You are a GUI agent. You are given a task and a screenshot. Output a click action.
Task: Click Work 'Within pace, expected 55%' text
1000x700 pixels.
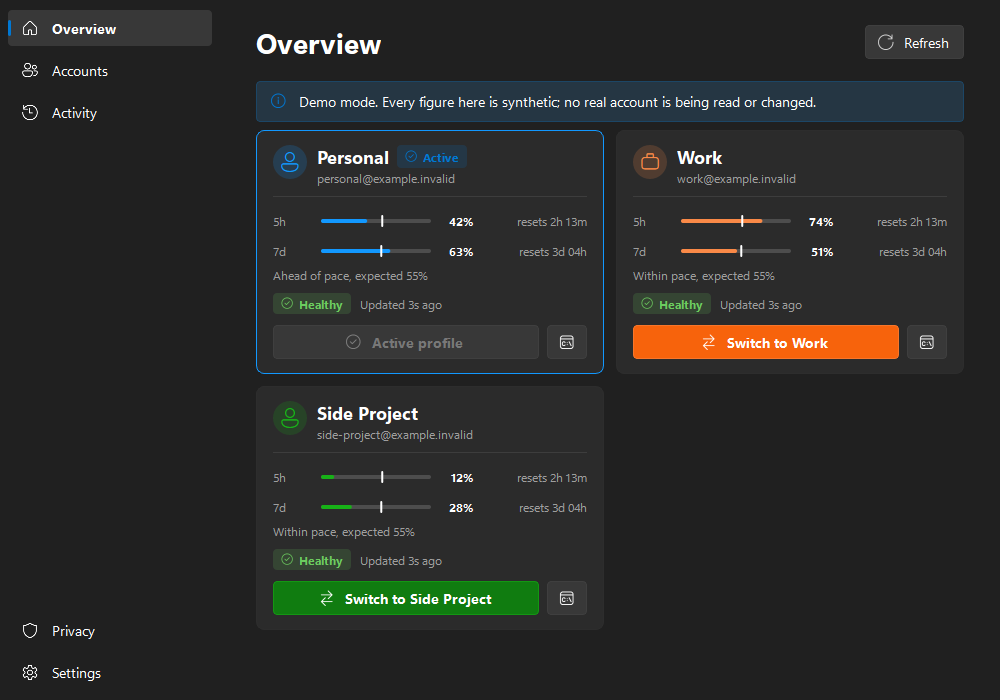[703, 276]
